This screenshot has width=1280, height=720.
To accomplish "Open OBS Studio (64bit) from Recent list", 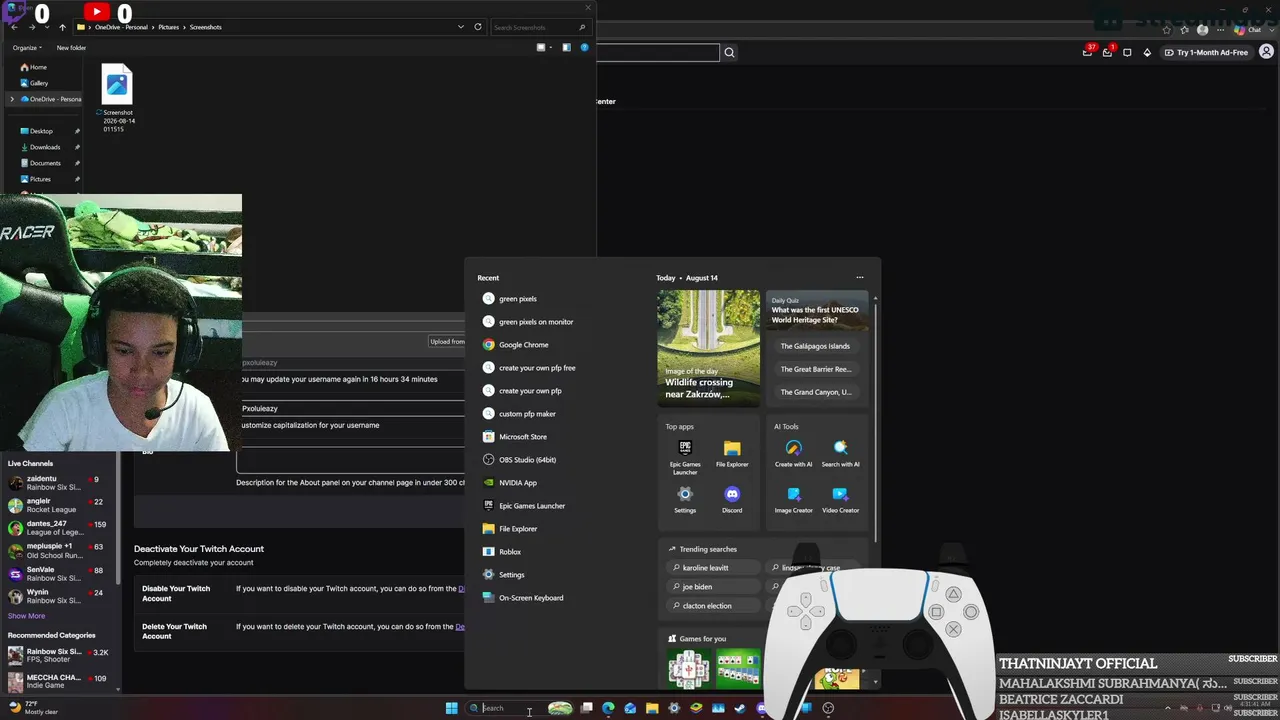I will click(519, 460).
